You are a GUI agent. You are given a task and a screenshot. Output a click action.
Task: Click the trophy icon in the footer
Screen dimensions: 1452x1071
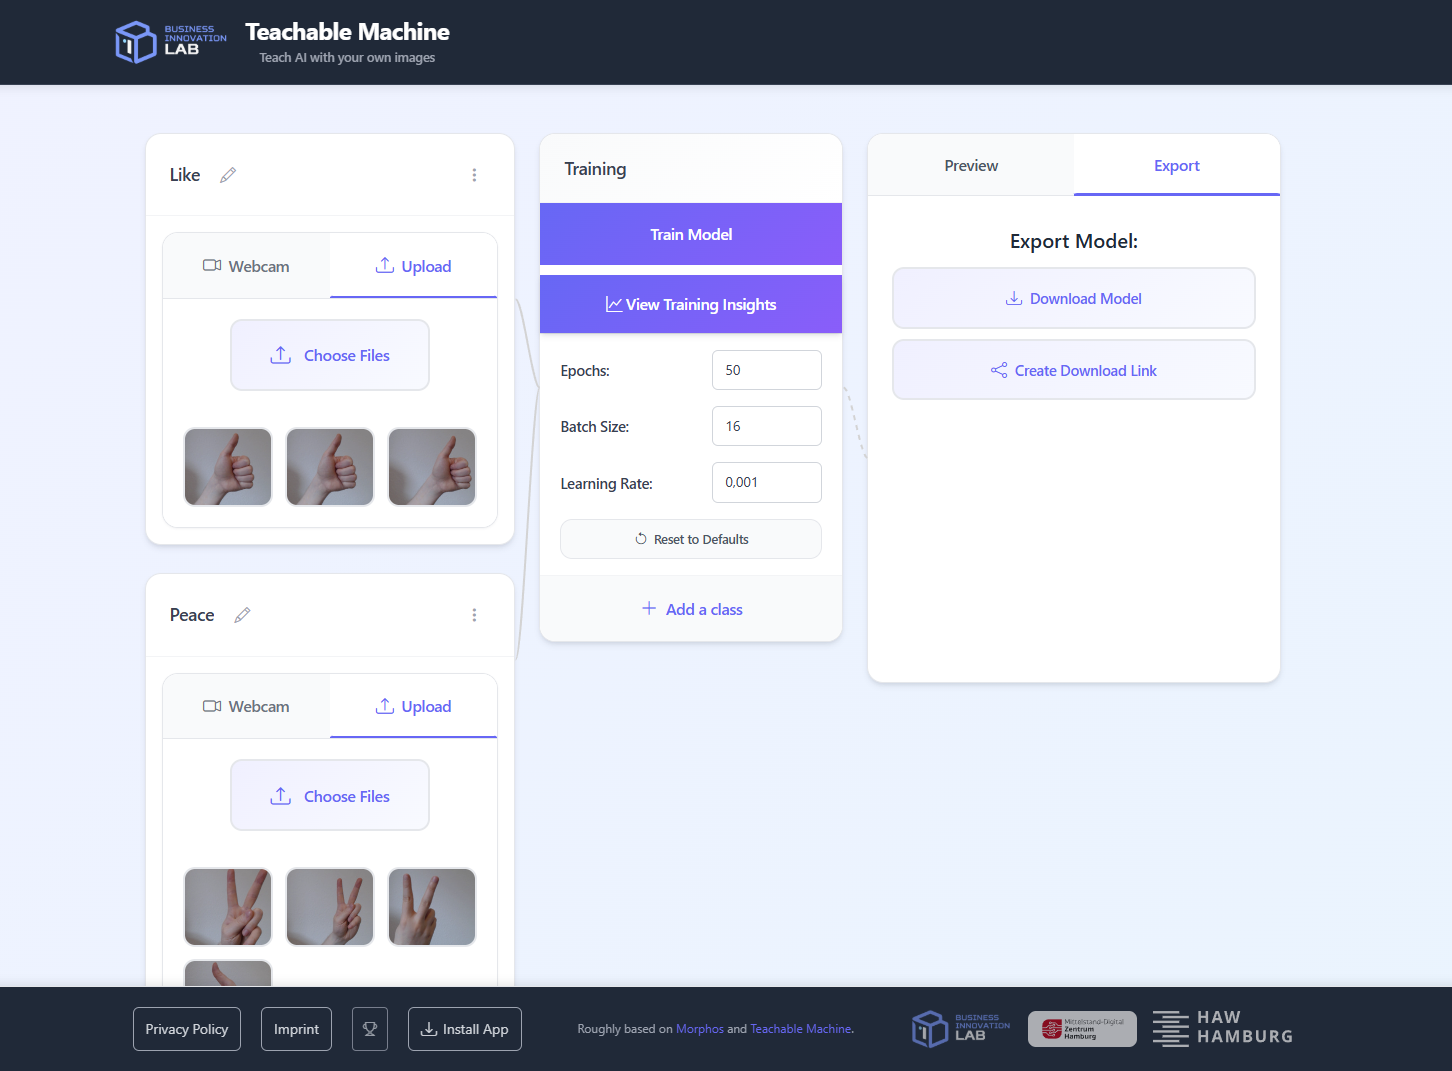(370, 1029)
